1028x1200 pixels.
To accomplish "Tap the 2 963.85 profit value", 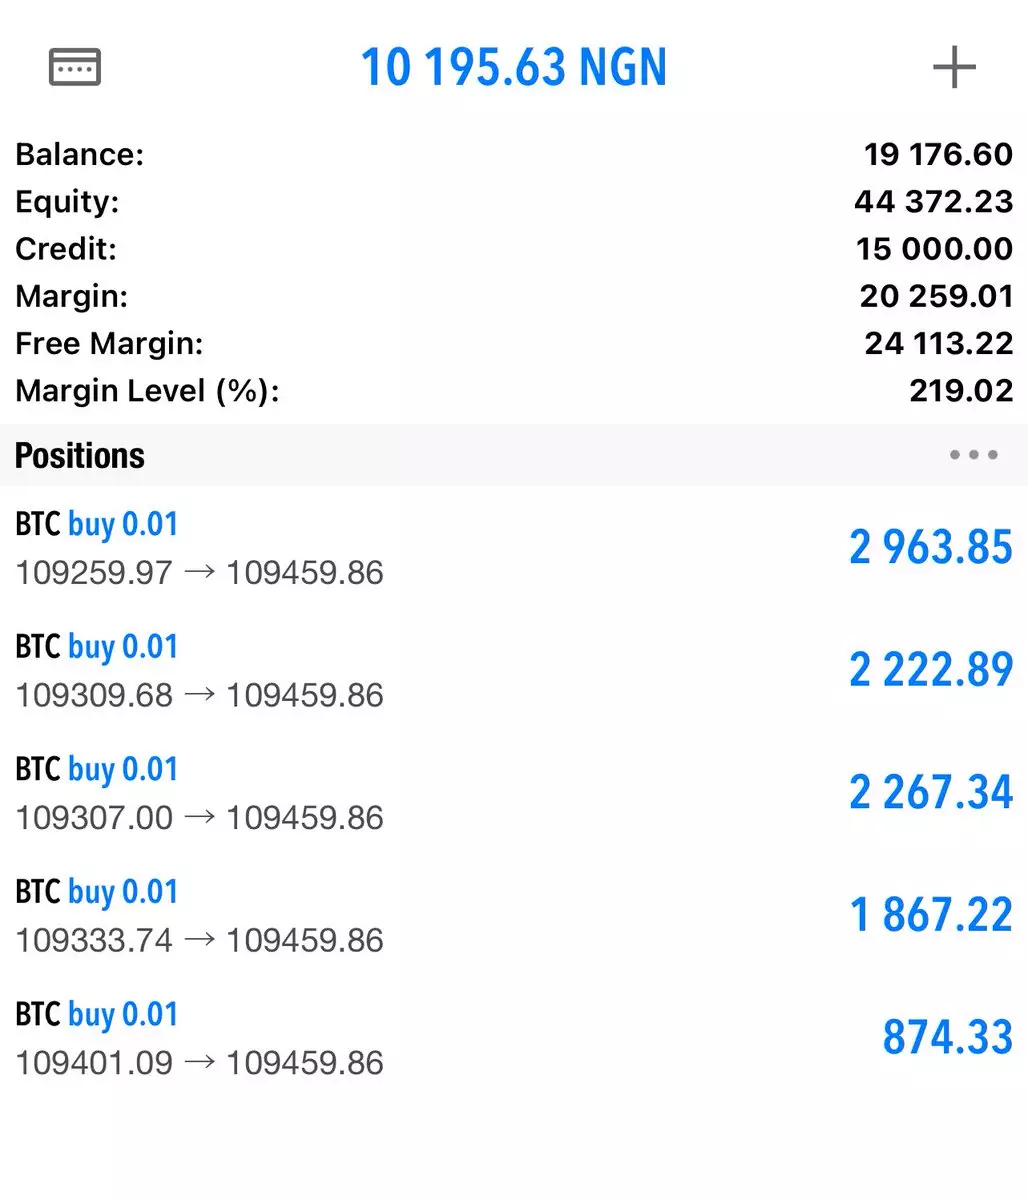I will click(931, 548).
